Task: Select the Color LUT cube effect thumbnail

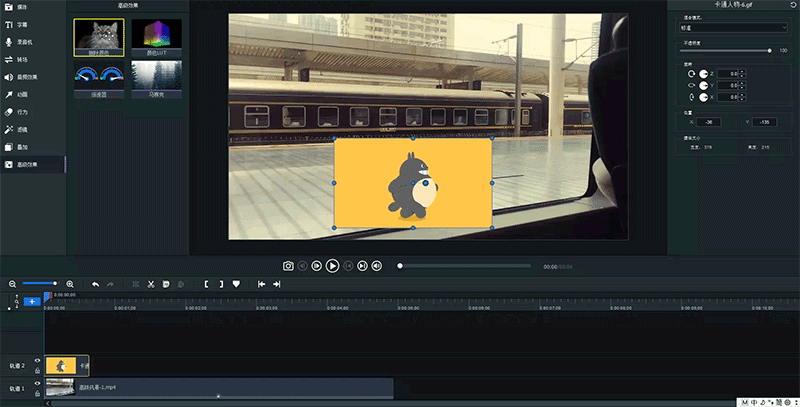Action: click(x=157, y=37)
